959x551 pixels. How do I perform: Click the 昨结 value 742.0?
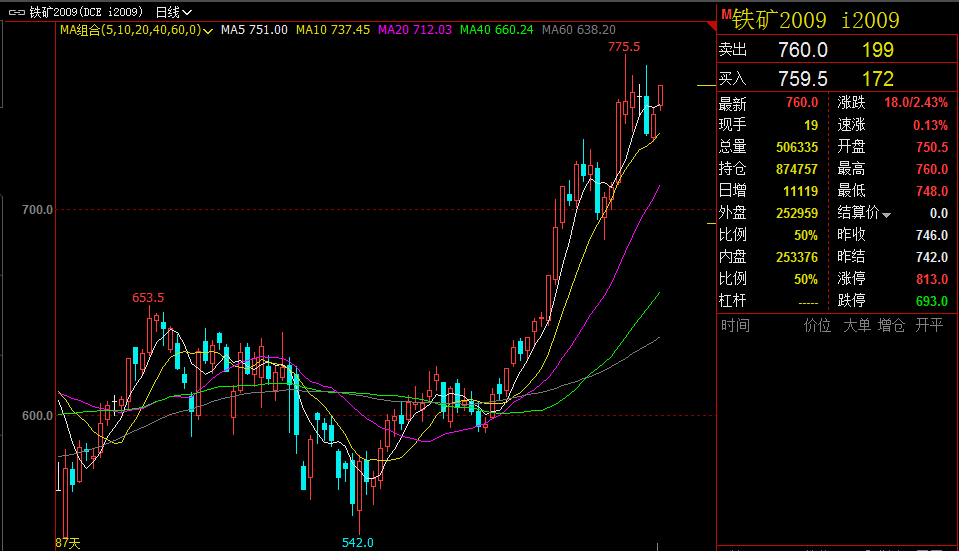pyautogui.click(x=931, y=257)
